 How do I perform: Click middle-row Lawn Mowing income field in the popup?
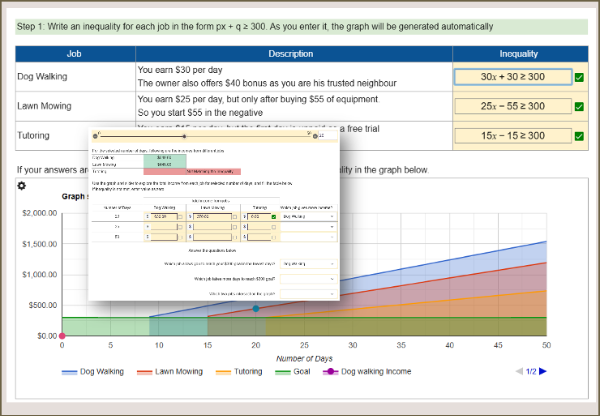(212, 227)
